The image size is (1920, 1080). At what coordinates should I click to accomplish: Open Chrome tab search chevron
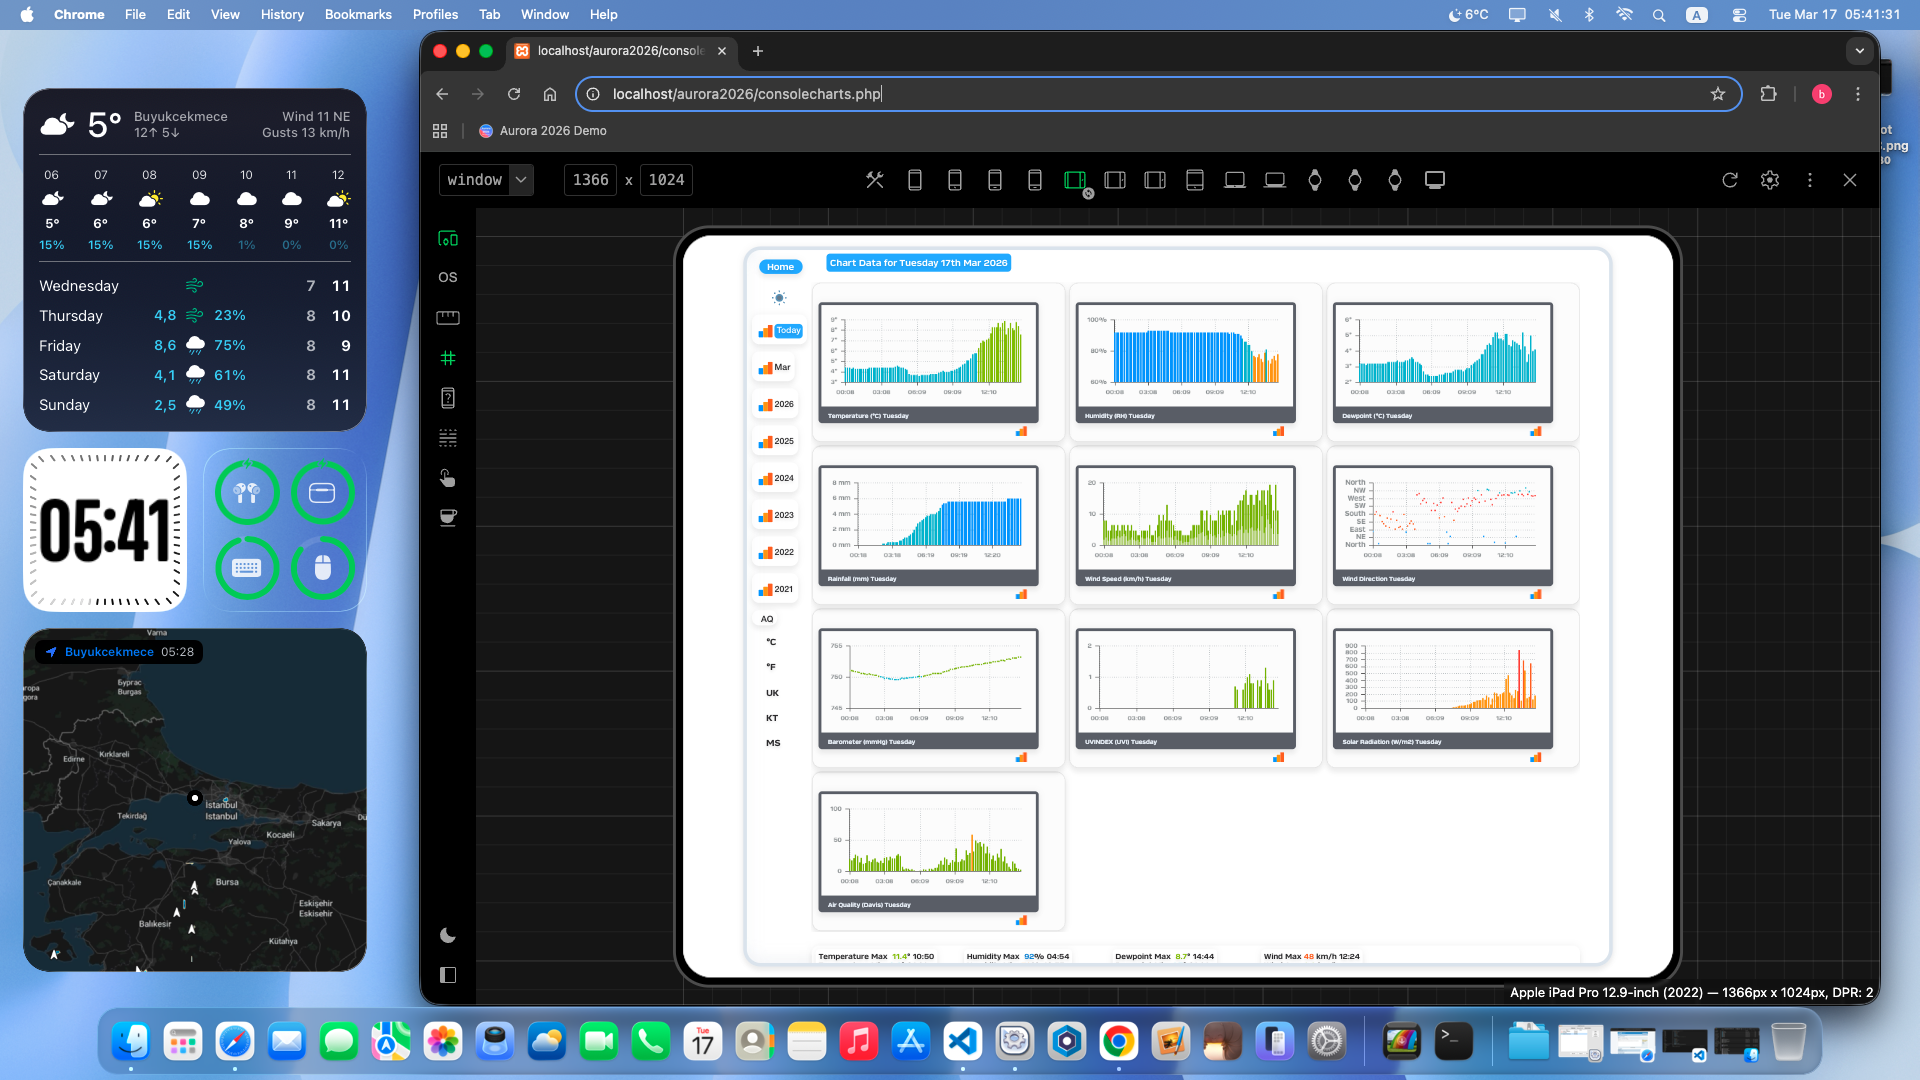coord(1859,51)
